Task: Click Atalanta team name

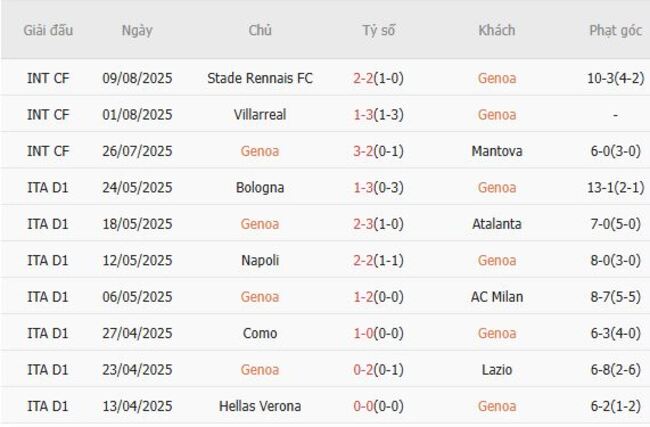Action: click(496, 224)
